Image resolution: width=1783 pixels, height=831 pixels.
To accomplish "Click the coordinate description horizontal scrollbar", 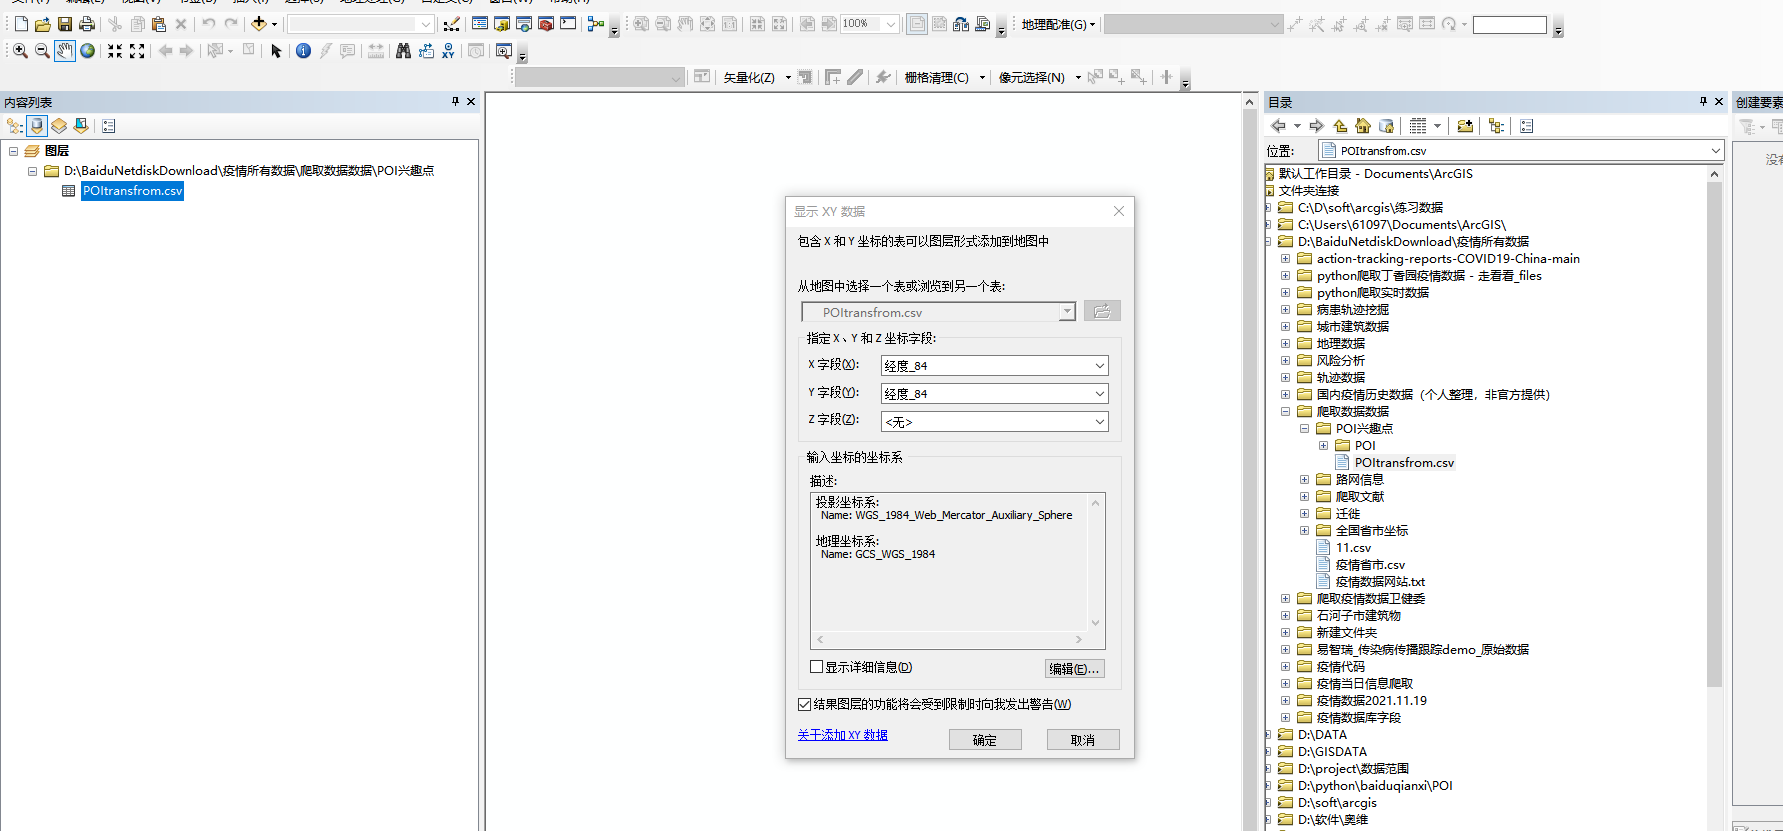I will pos(948,639).
